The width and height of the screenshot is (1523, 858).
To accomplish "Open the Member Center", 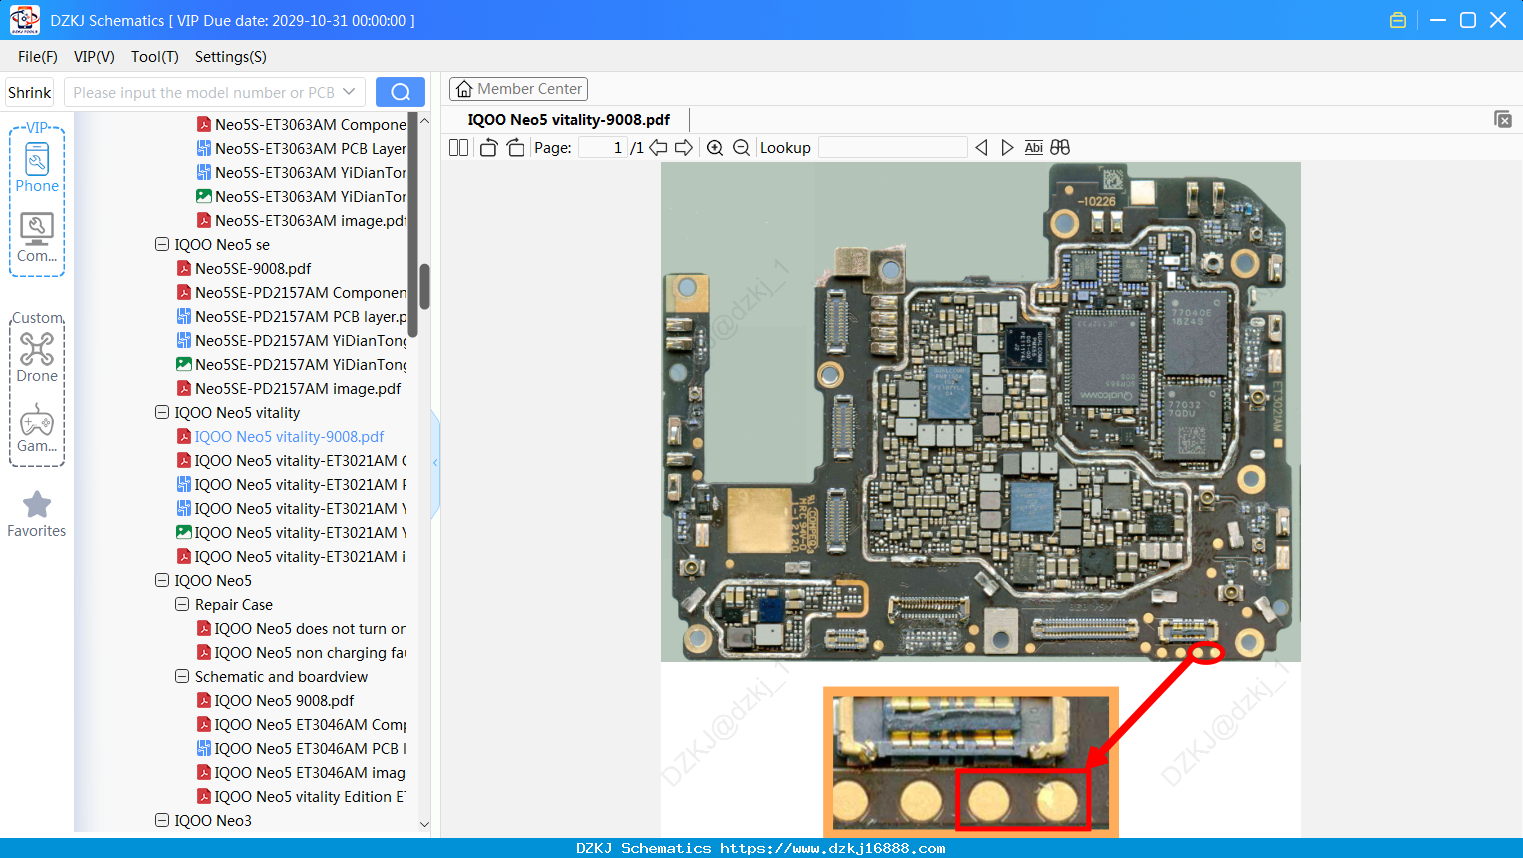I will coord(518,89).
